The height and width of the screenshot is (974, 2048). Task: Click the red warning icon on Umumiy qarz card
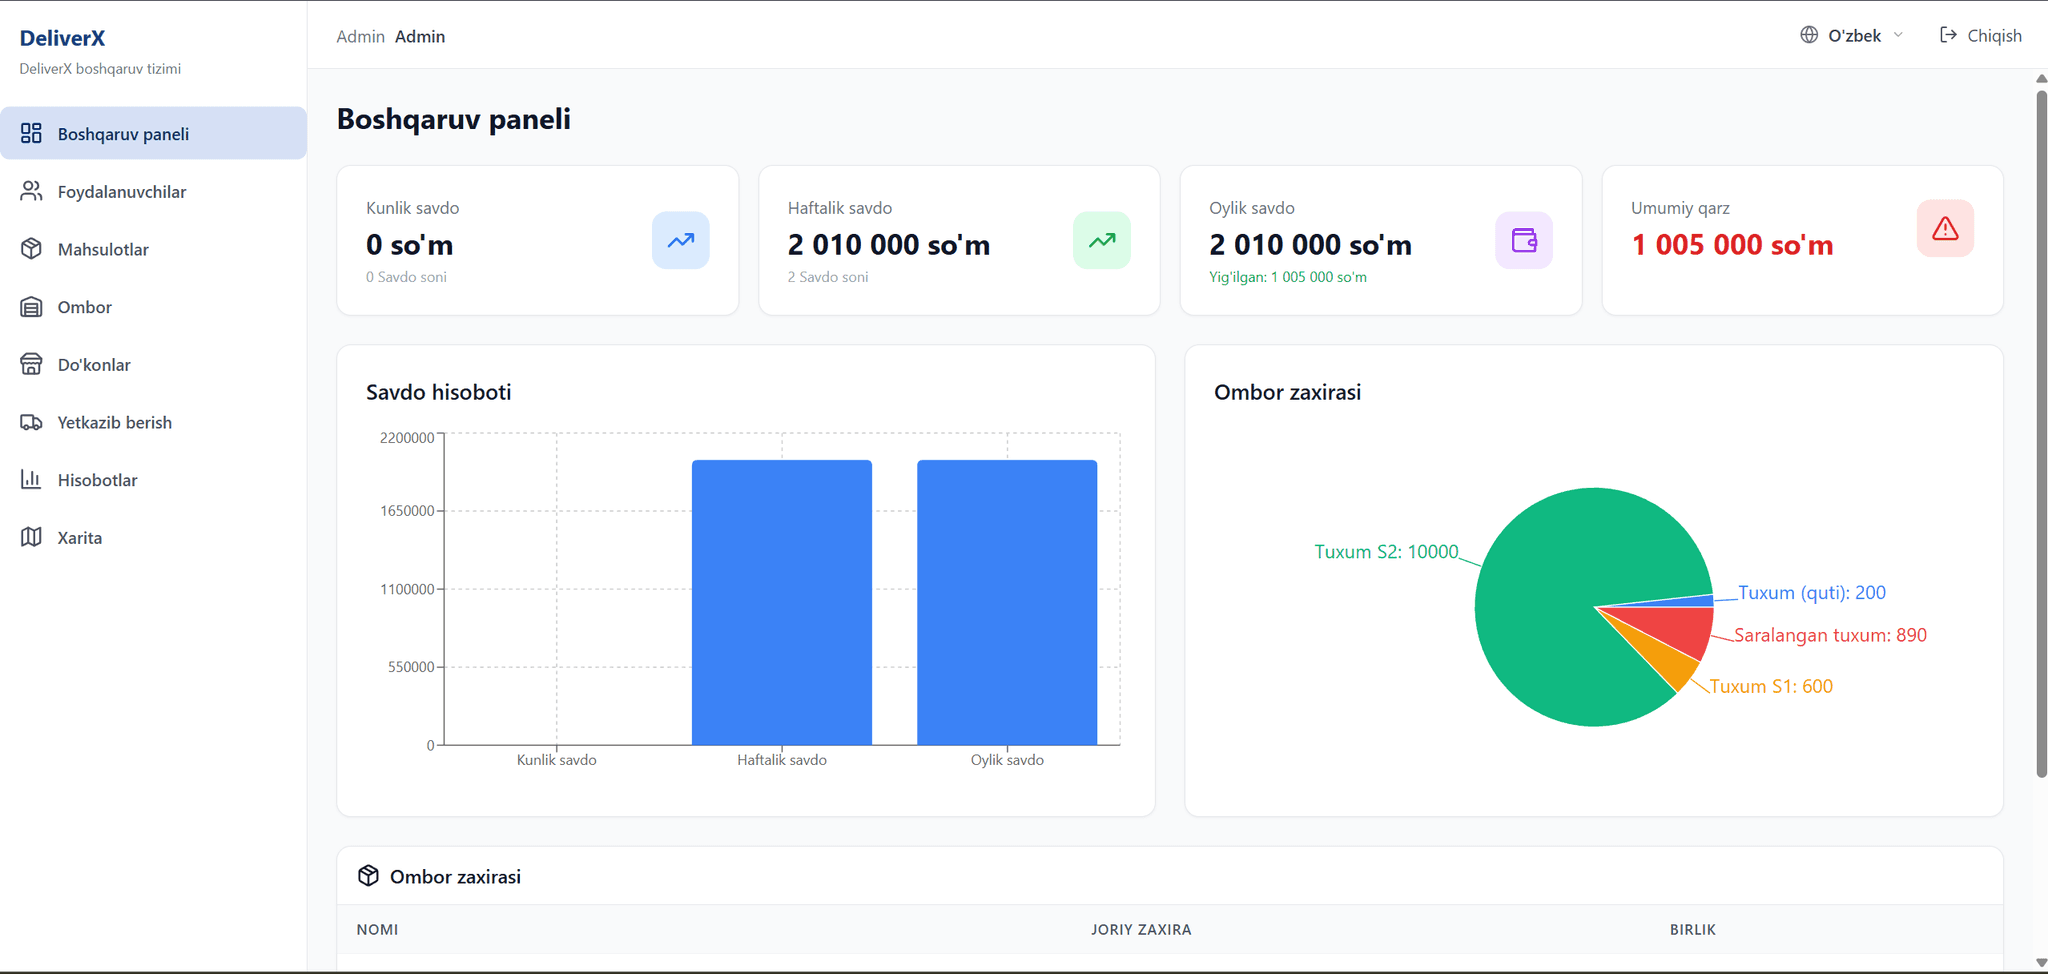pyautogui.click(x=1944, y=229)
